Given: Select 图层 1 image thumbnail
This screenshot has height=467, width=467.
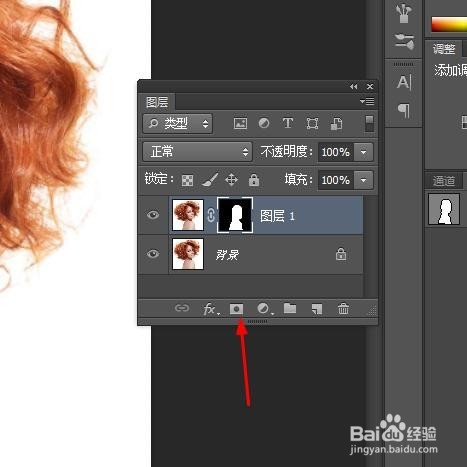Looking at the screenshot, I should point(188,215).
